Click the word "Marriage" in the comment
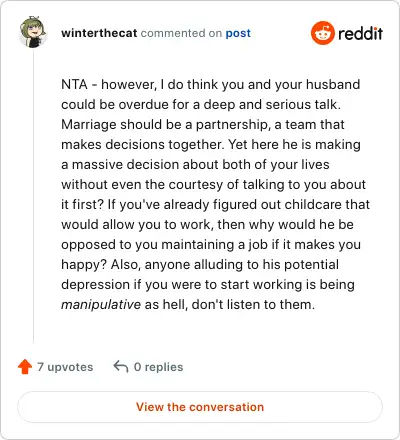The width and height of the screenshot is (400, 440). tap(89, 125)
